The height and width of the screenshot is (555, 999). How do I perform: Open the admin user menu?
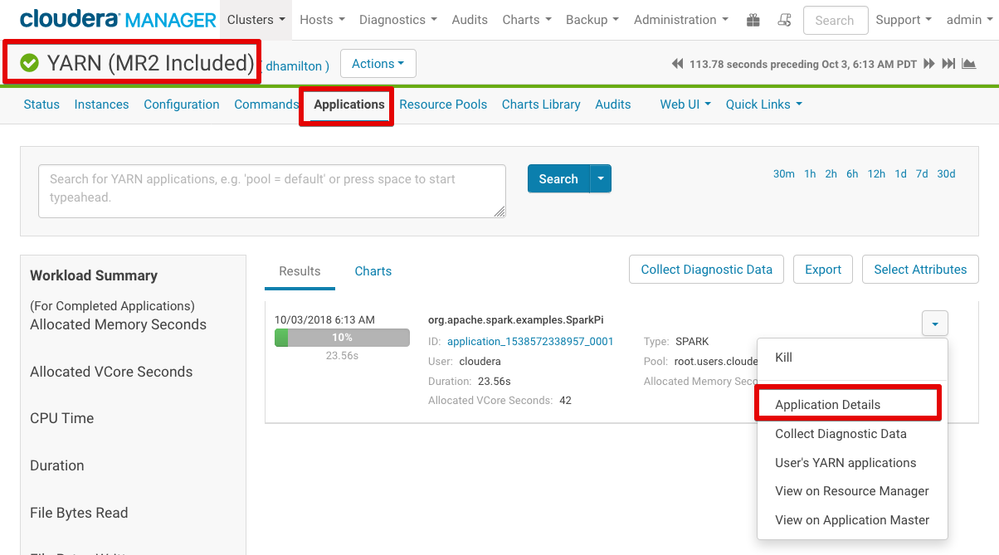tap(970, 20)
